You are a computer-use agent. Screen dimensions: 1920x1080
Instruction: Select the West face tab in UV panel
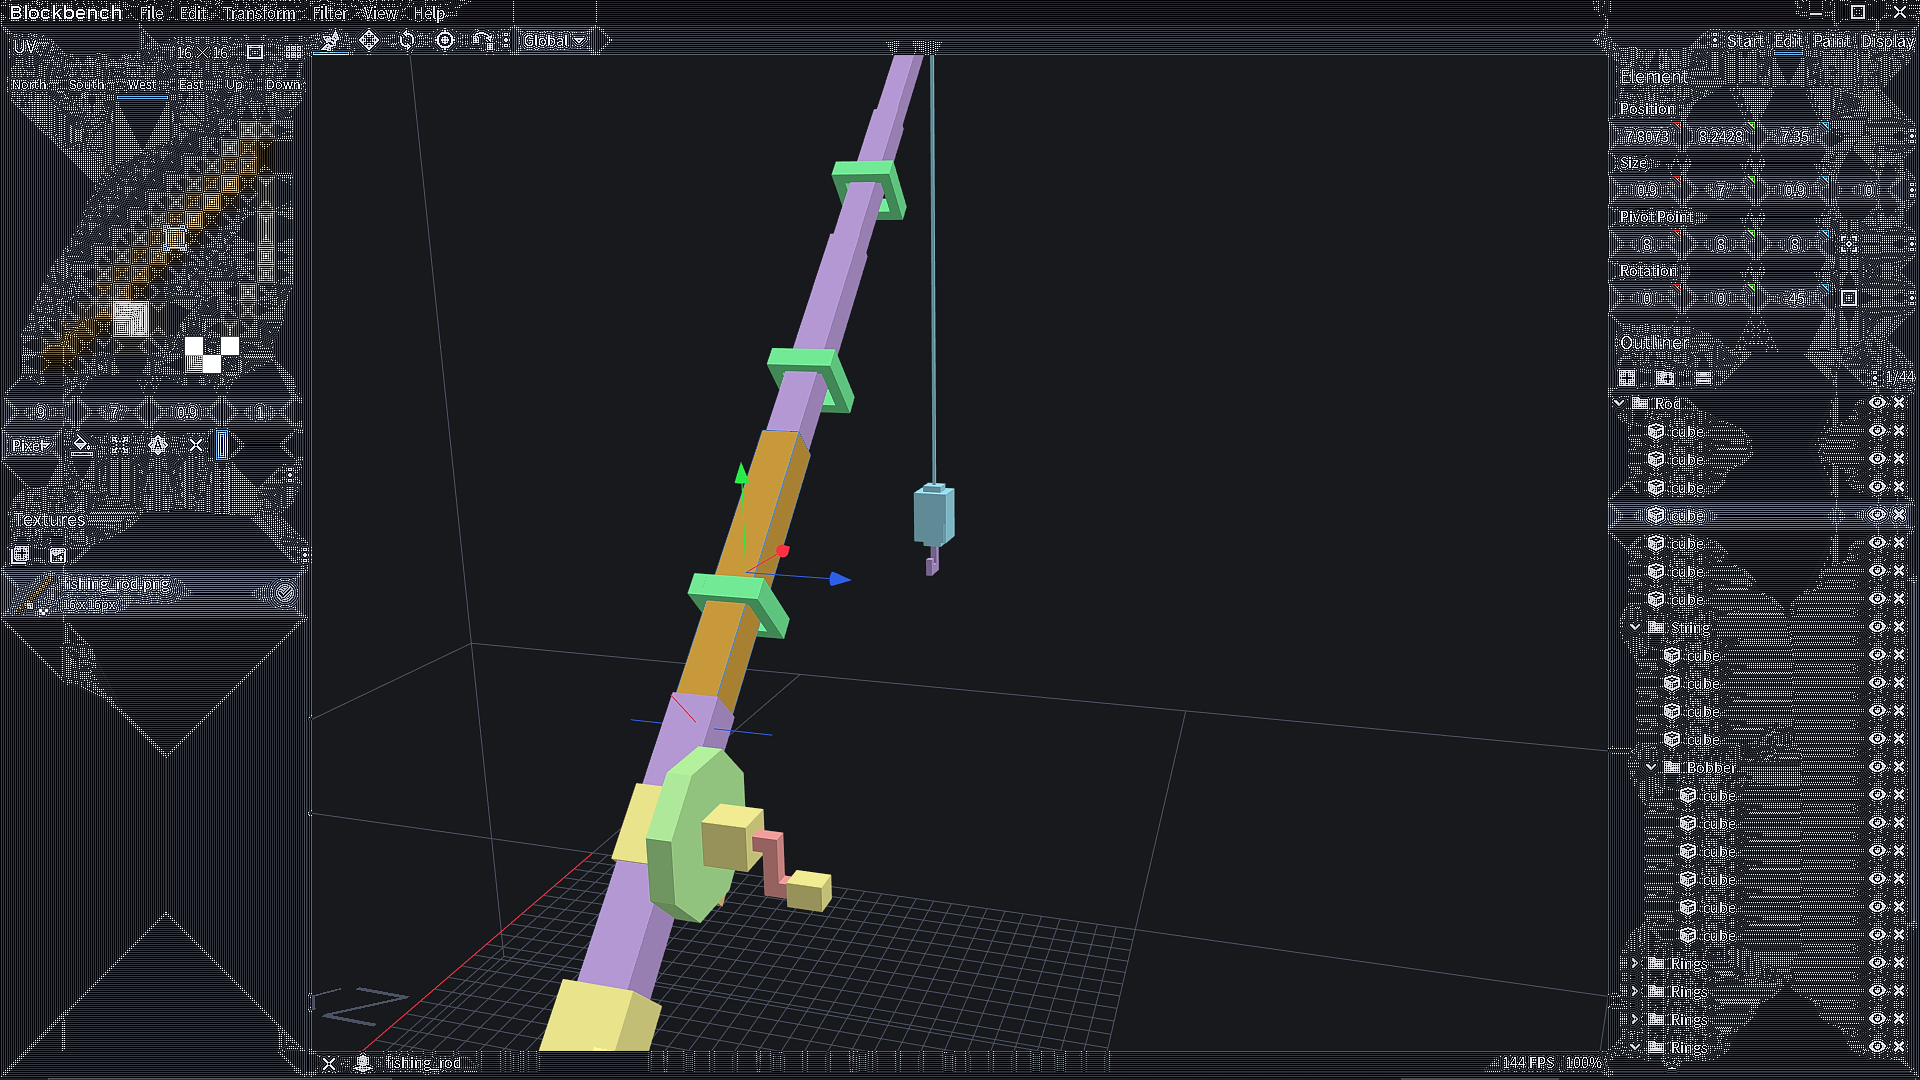[x=142, y=85]
